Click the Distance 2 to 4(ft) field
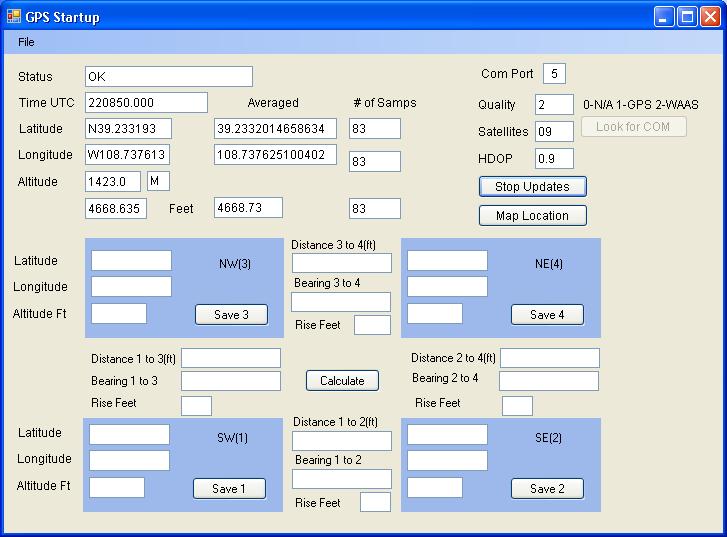Image resolution: width=727 pixels, height=537 pixels. (x=550, y=358)
